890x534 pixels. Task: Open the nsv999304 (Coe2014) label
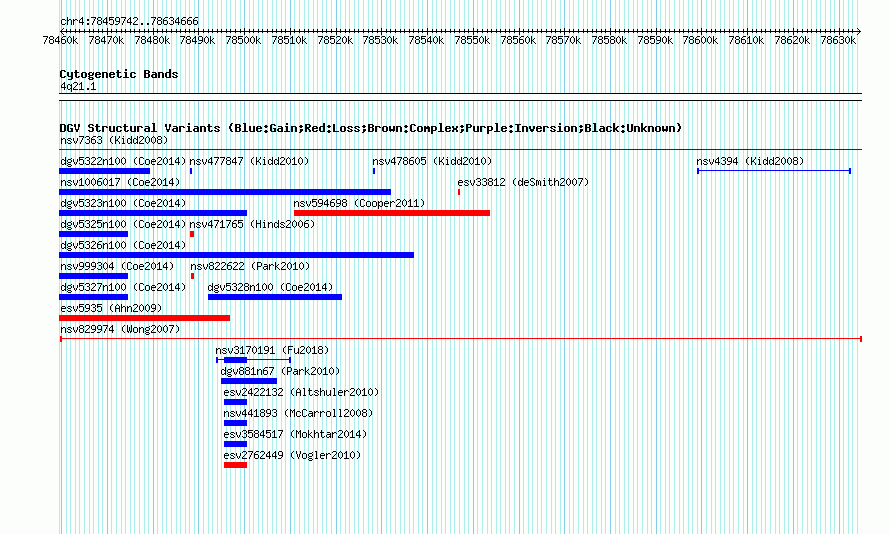pyautogui.click(x=117, y=266)
